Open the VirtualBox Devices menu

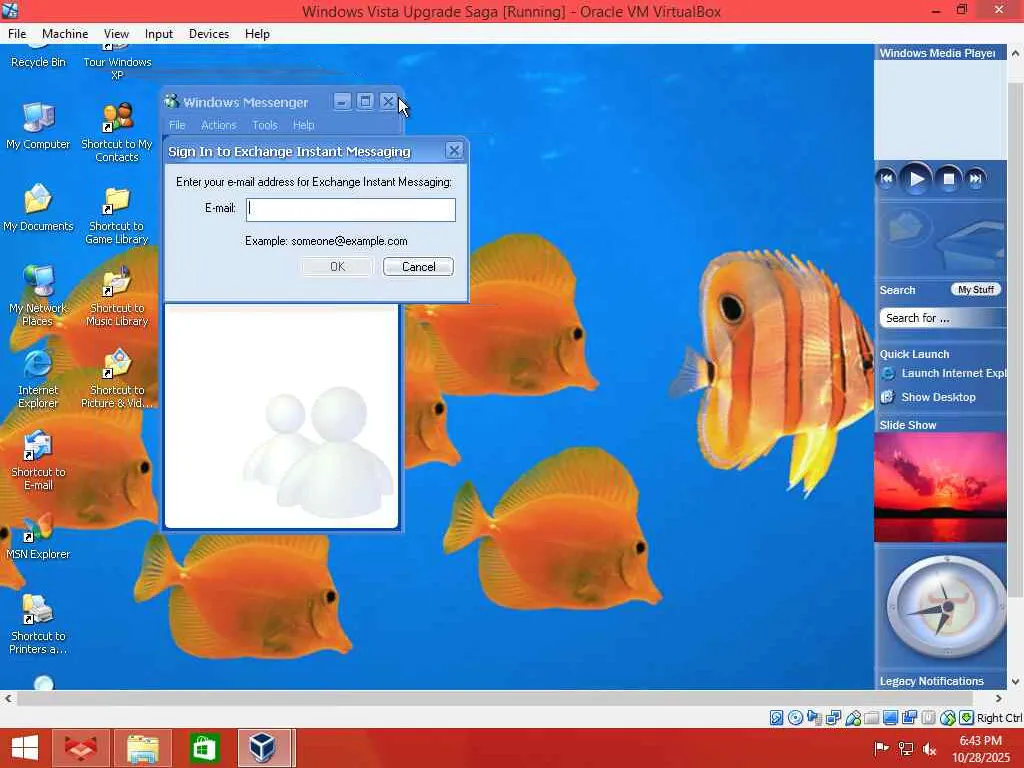pos(209,34)
